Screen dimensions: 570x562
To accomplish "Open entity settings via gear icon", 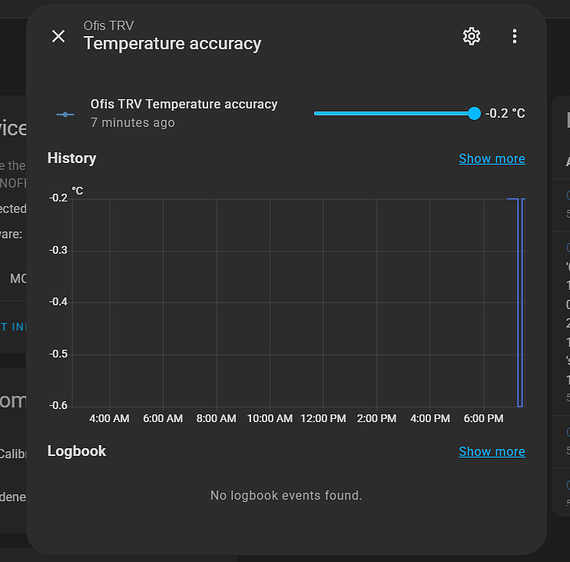I will (x=471, y=36).
